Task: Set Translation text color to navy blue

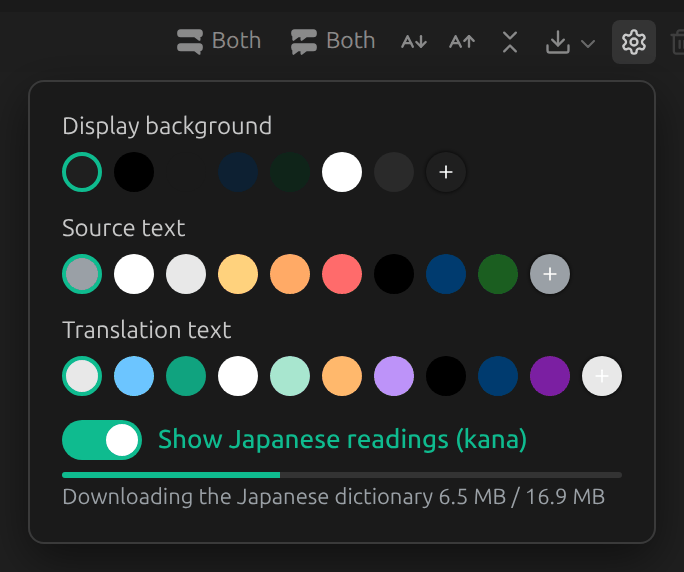Action: pos(498,376)
